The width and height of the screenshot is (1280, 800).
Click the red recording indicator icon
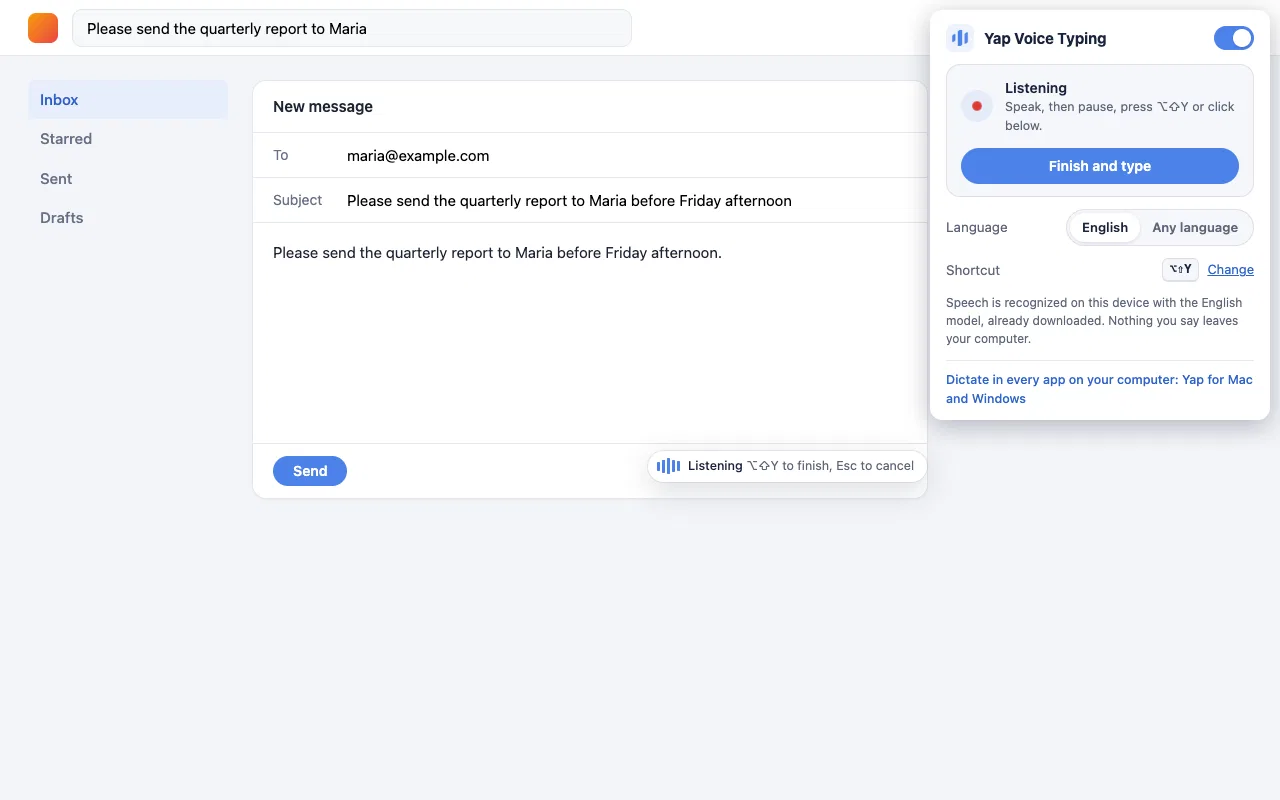coord(977,106)
